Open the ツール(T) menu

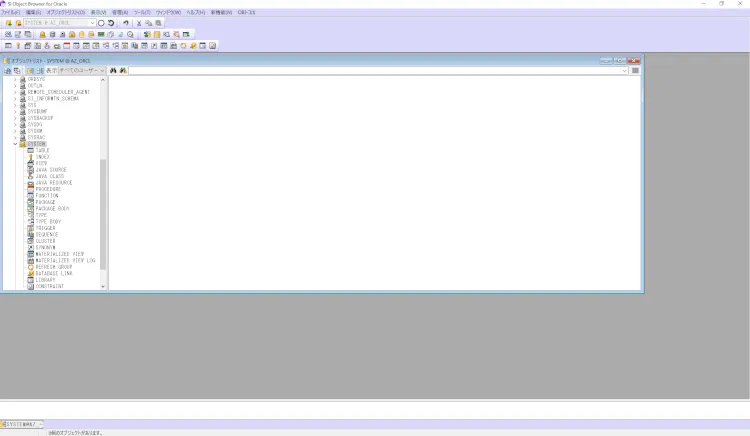pyautogui.click(x=142, y=12)
